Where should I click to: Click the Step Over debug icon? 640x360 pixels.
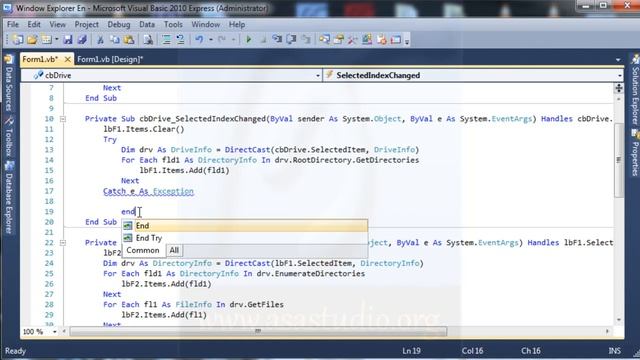coord(291,40)
